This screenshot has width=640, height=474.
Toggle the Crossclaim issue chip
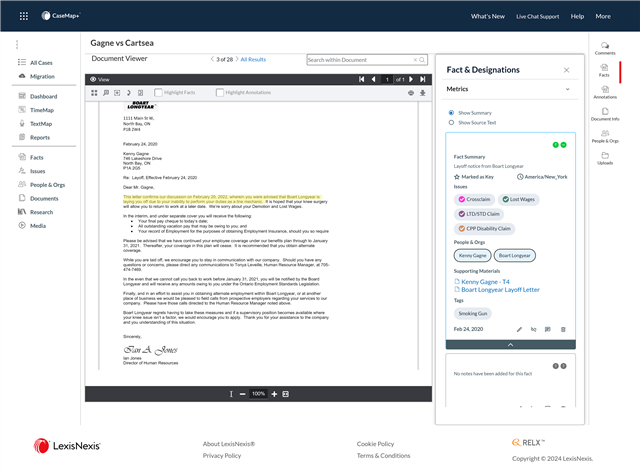click(474, 199)
